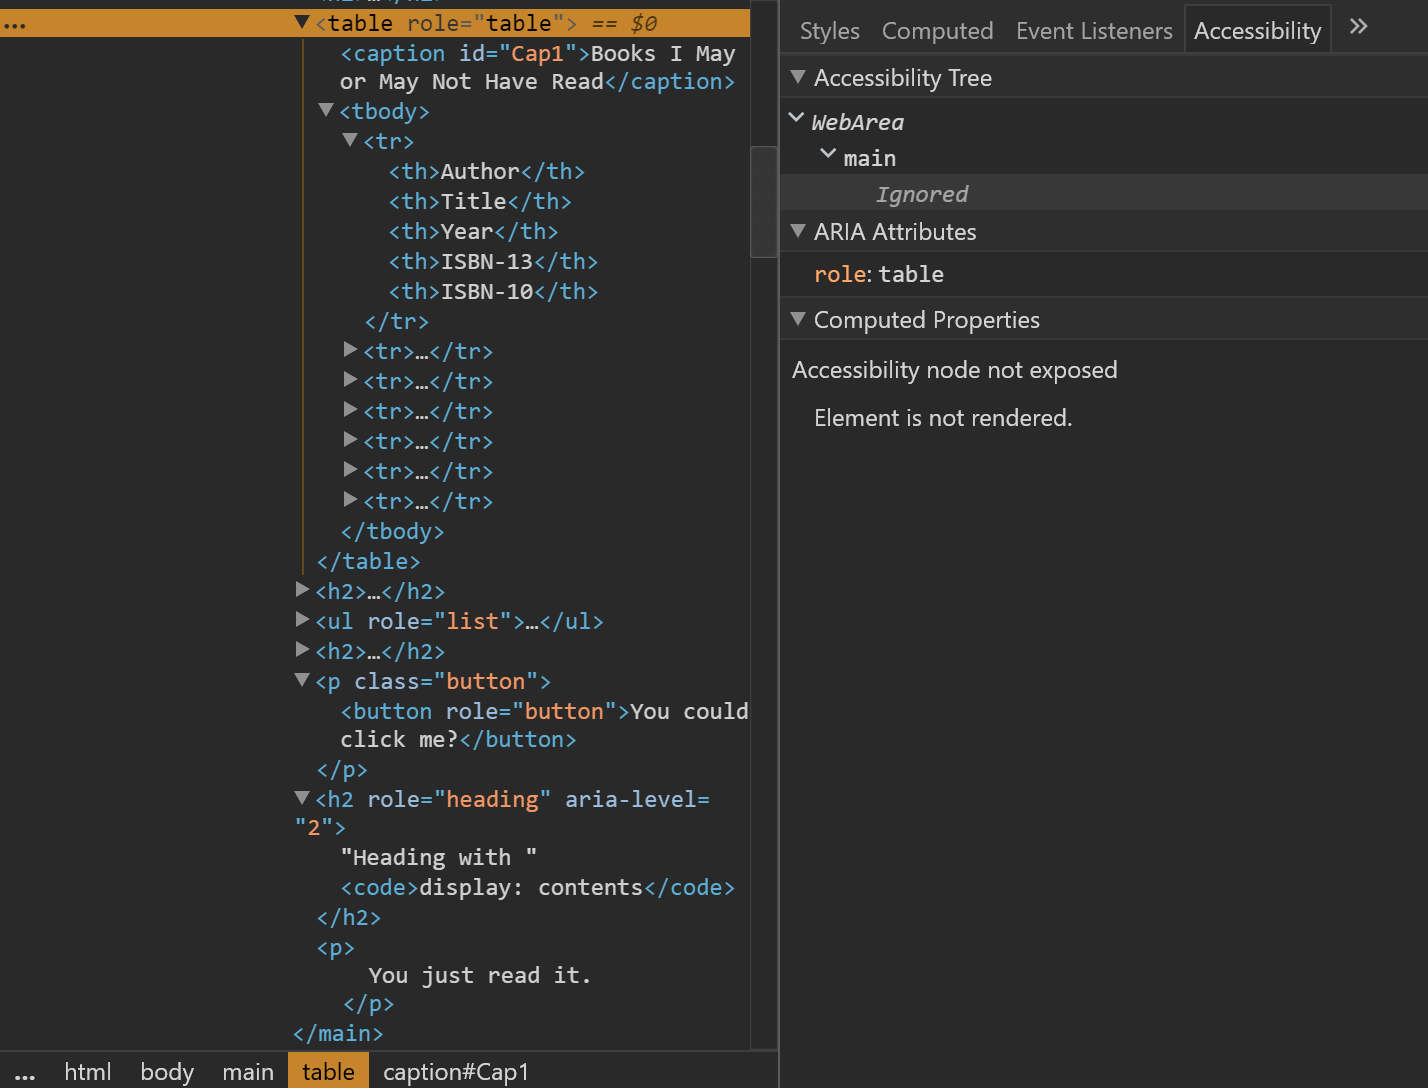Viewport: 1428px width, 1088px height.
Task: Collapse the p class="button" element
Action: point(302,680)
